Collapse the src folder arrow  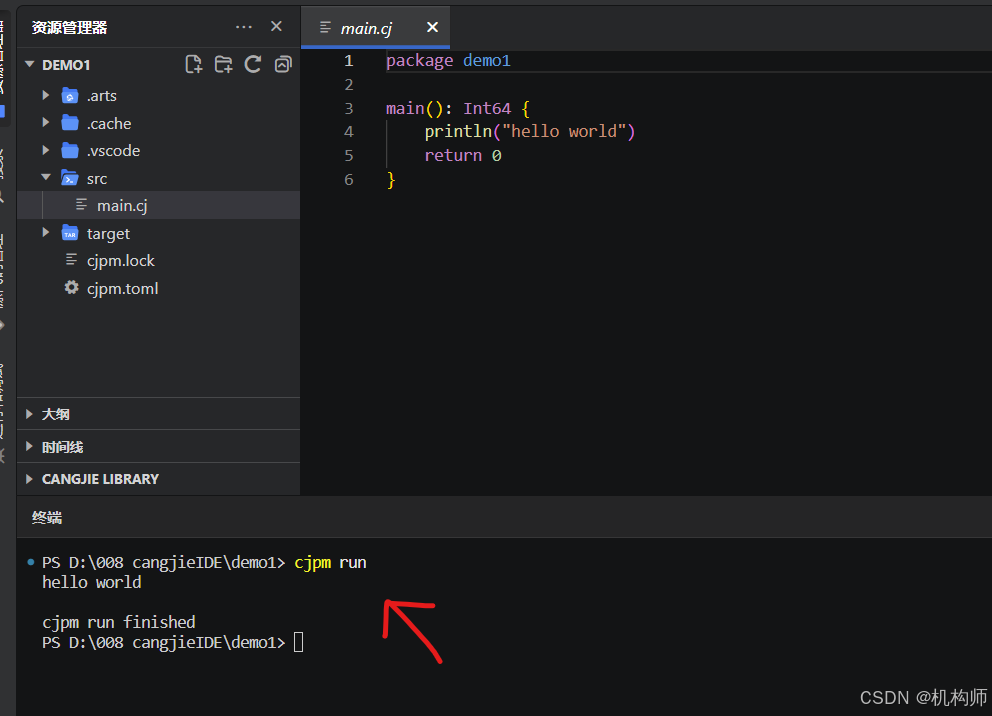tap(46, 178)
